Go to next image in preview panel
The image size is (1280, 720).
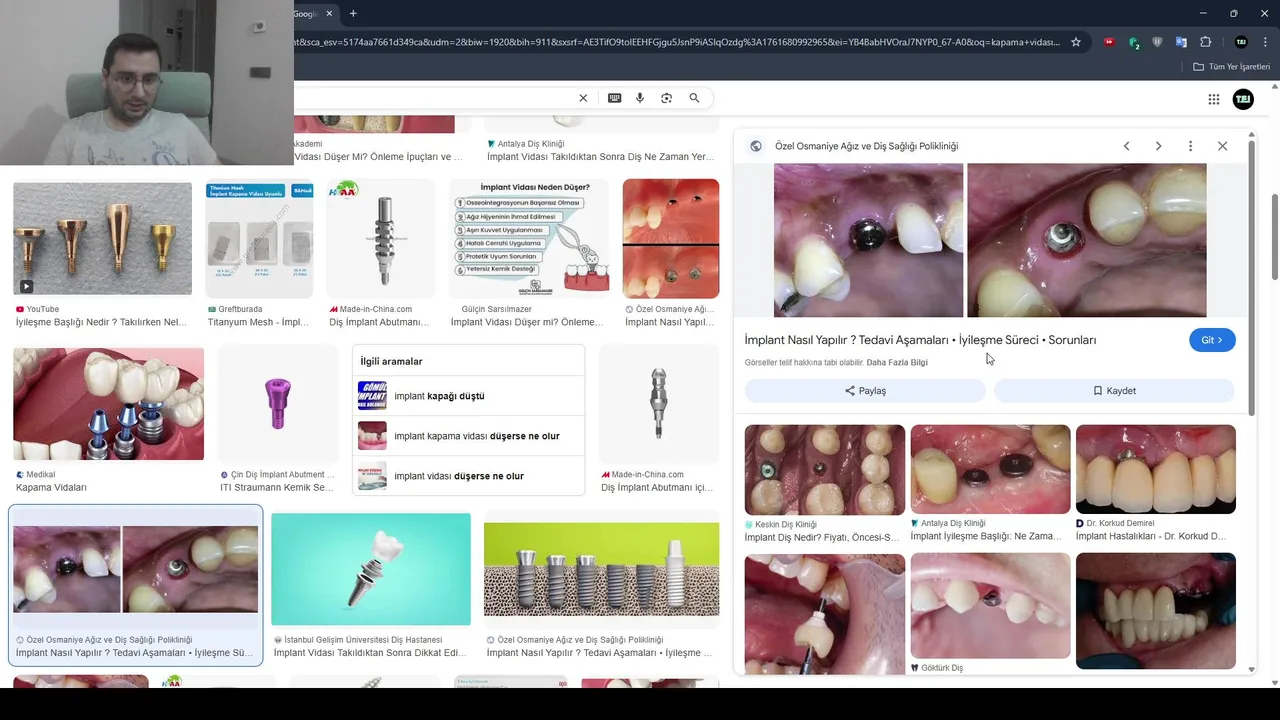pos(1158,146)
